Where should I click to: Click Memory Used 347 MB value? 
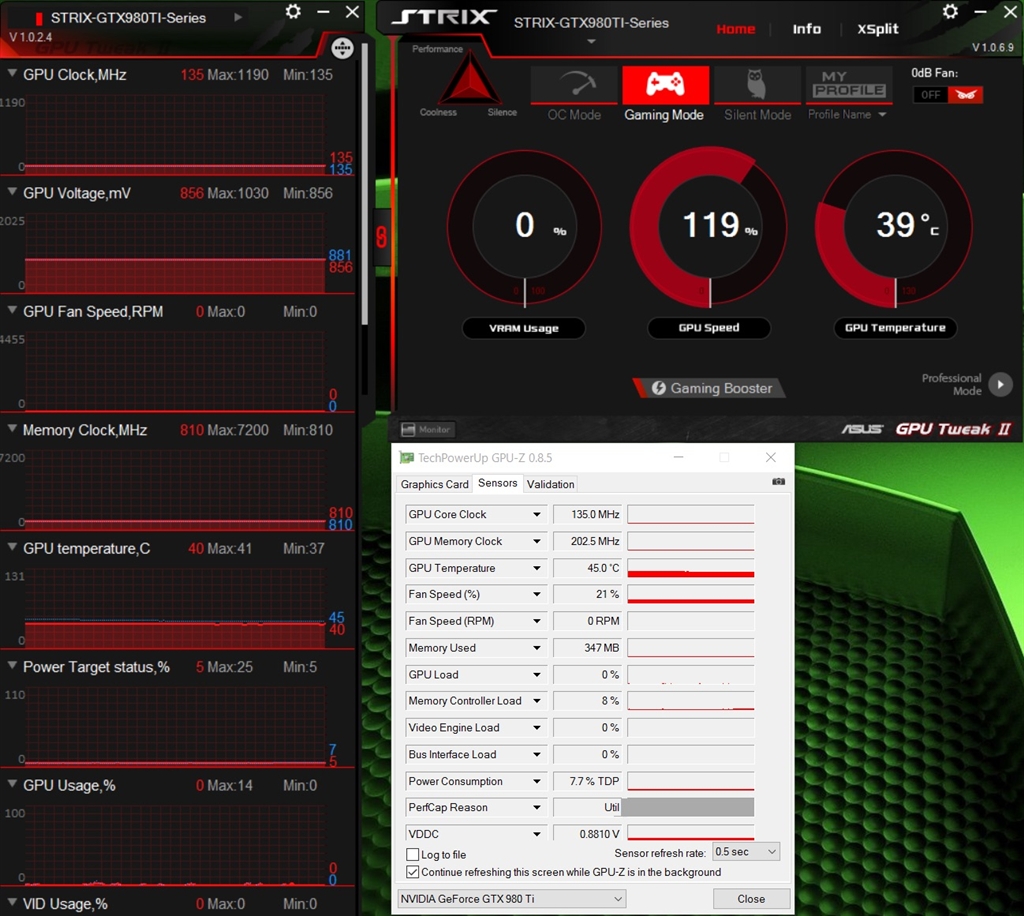tap(586, 648)
